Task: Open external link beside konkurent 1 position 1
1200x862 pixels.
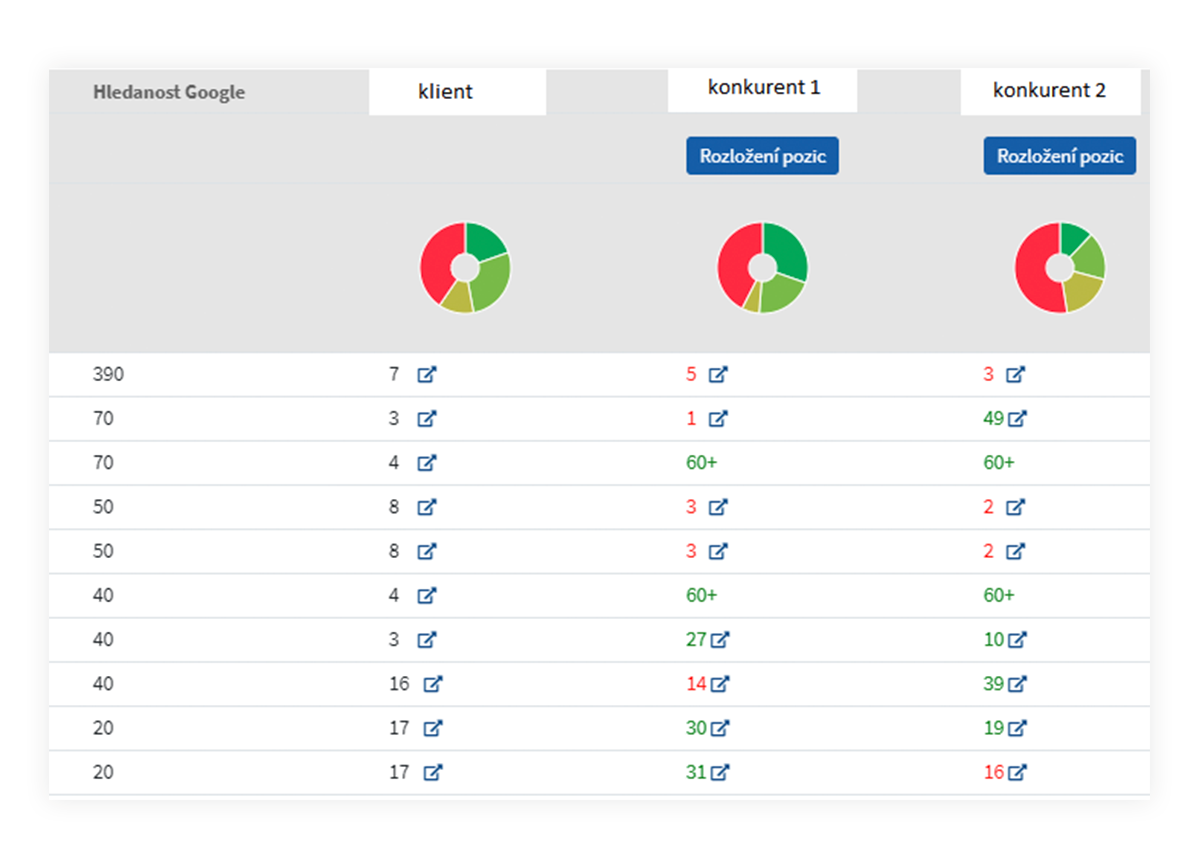Action: point(718,419)
